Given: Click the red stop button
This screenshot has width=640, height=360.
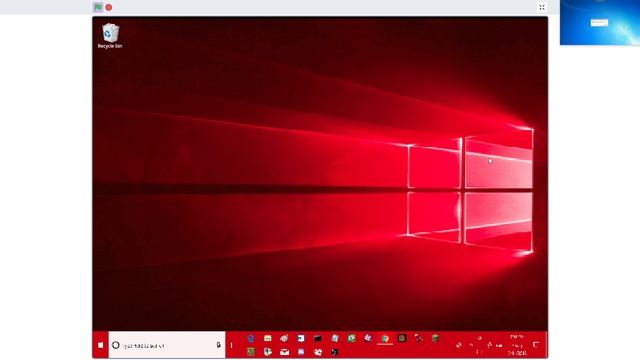Looking at the screenshot, I should [x=109, y=7].
